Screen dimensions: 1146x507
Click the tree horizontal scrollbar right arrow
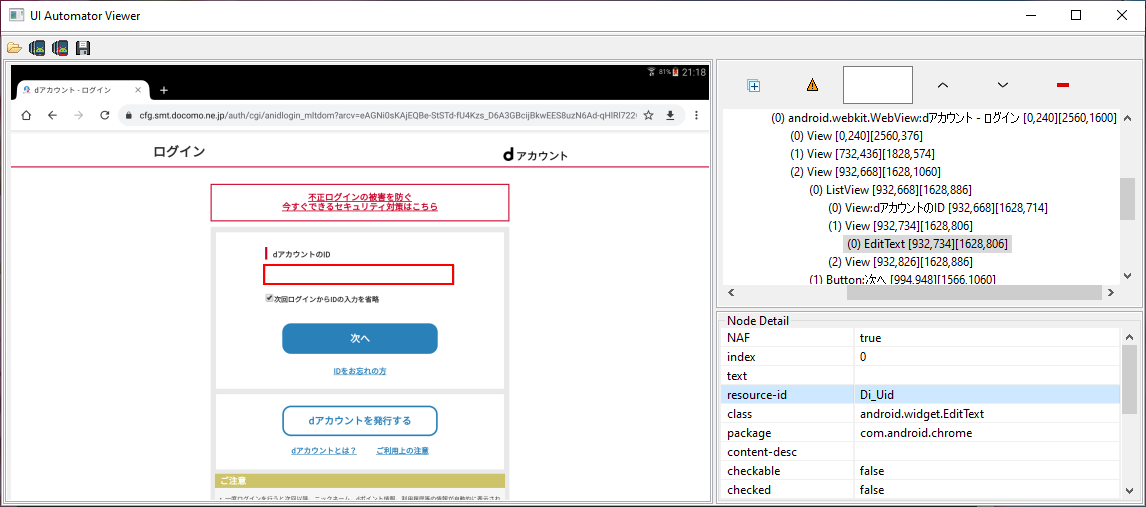[x=1110, y=292]
